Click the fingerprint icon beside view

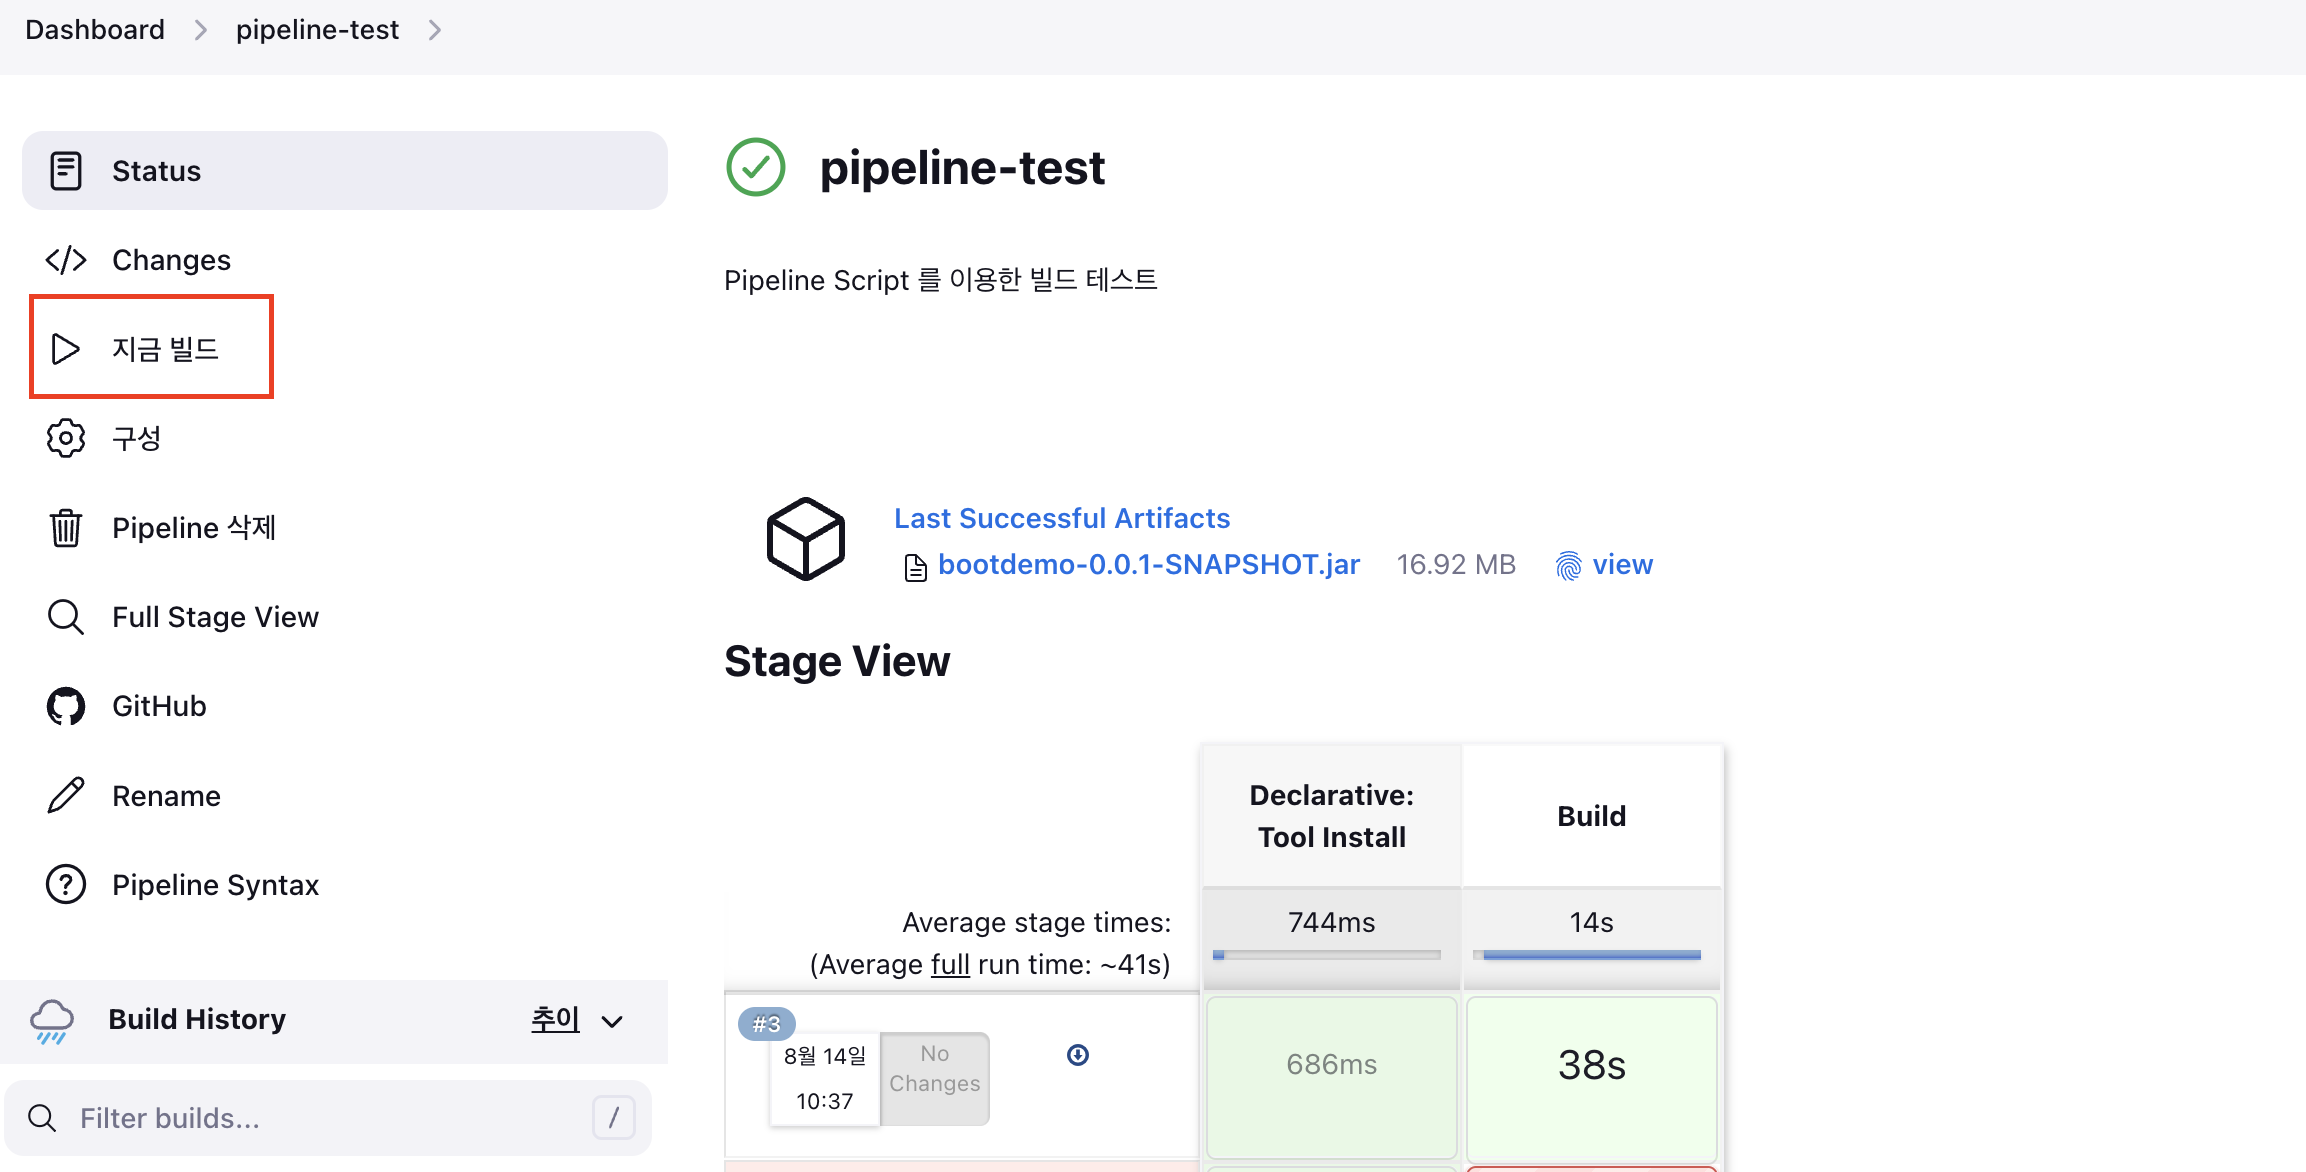(x=1568, y=566)
